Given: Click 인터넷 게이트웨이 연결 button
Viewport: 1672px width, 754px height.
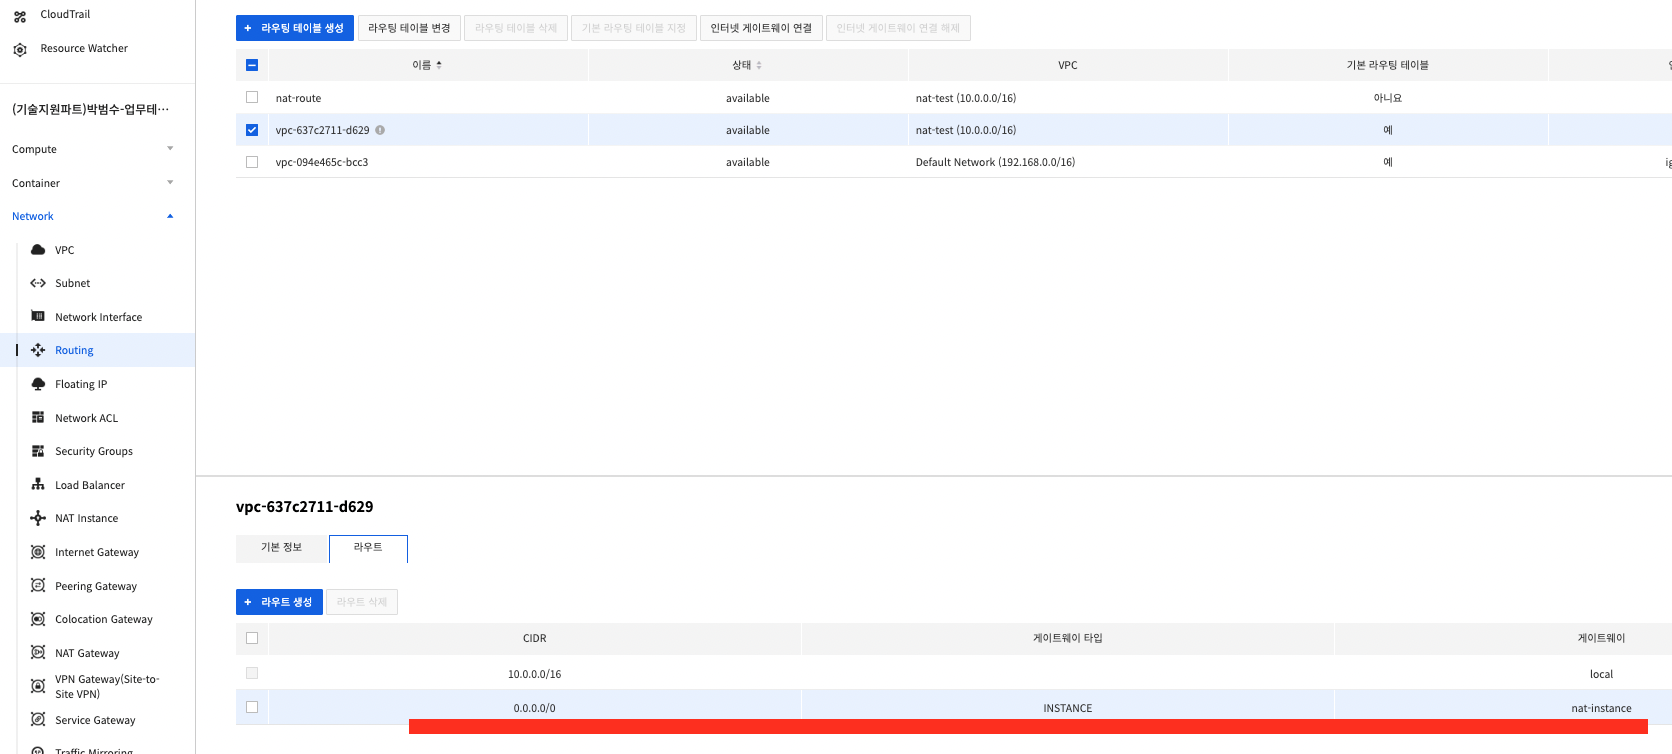Looking at the screenshot, I should point(761,28).
